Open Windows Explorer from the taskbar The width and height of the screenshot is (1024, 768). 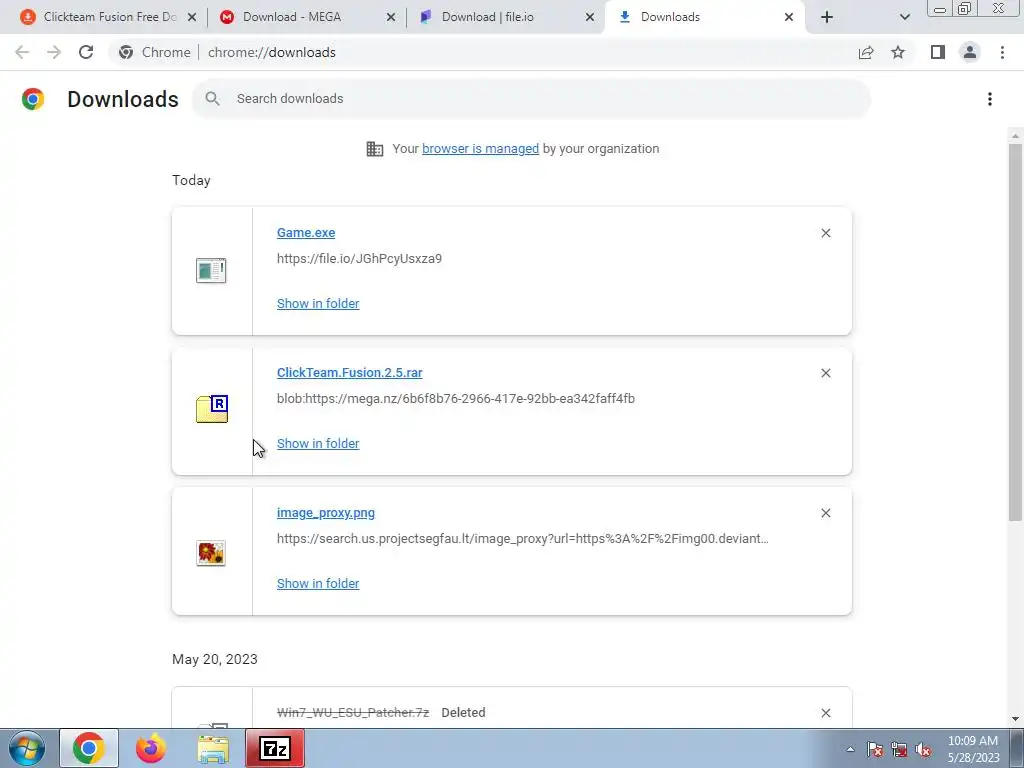pyautogui.click(x=213, y=748)
